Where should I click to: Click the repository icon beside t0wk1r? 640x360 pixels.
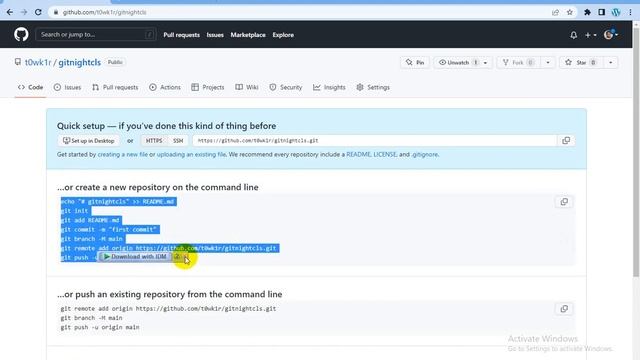coord(18,62)
